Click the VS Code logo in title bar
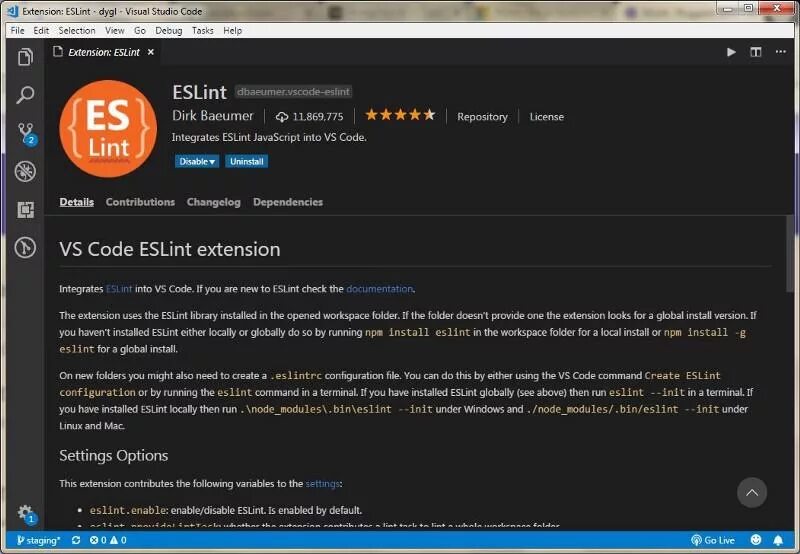Screen dimensions: 800x554 [13, 11]
